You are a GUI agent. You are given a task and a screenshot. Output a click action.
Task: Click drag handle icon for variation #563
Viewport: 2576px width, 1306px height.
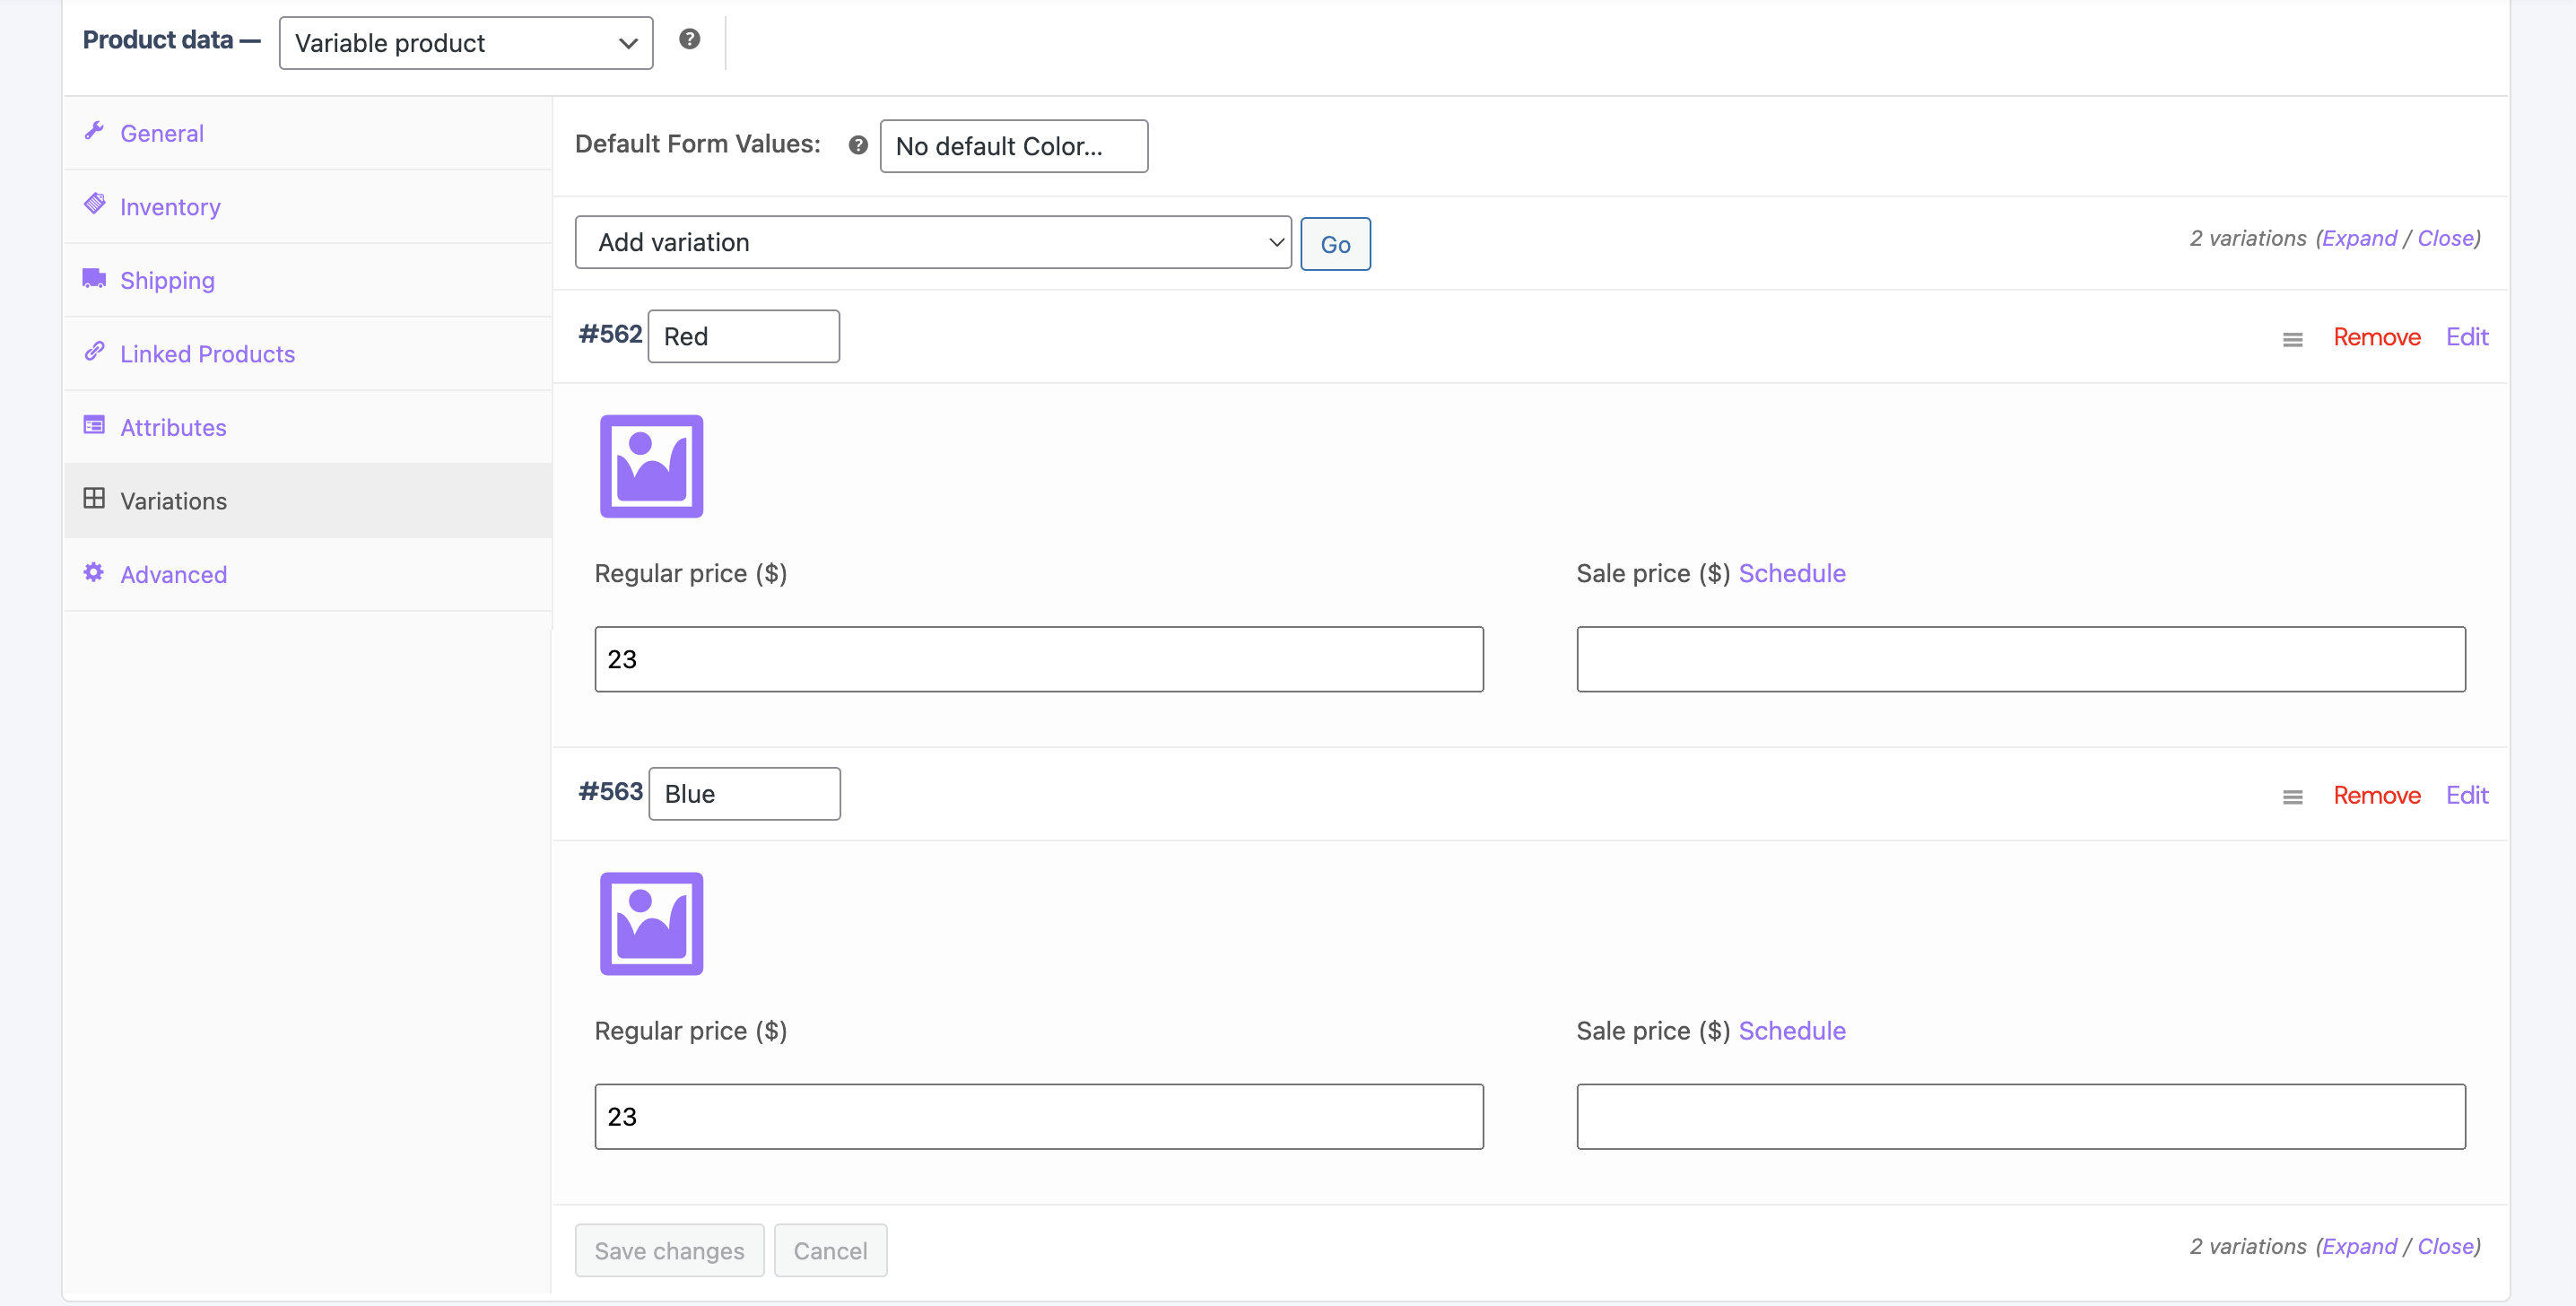pos(2292,797)
